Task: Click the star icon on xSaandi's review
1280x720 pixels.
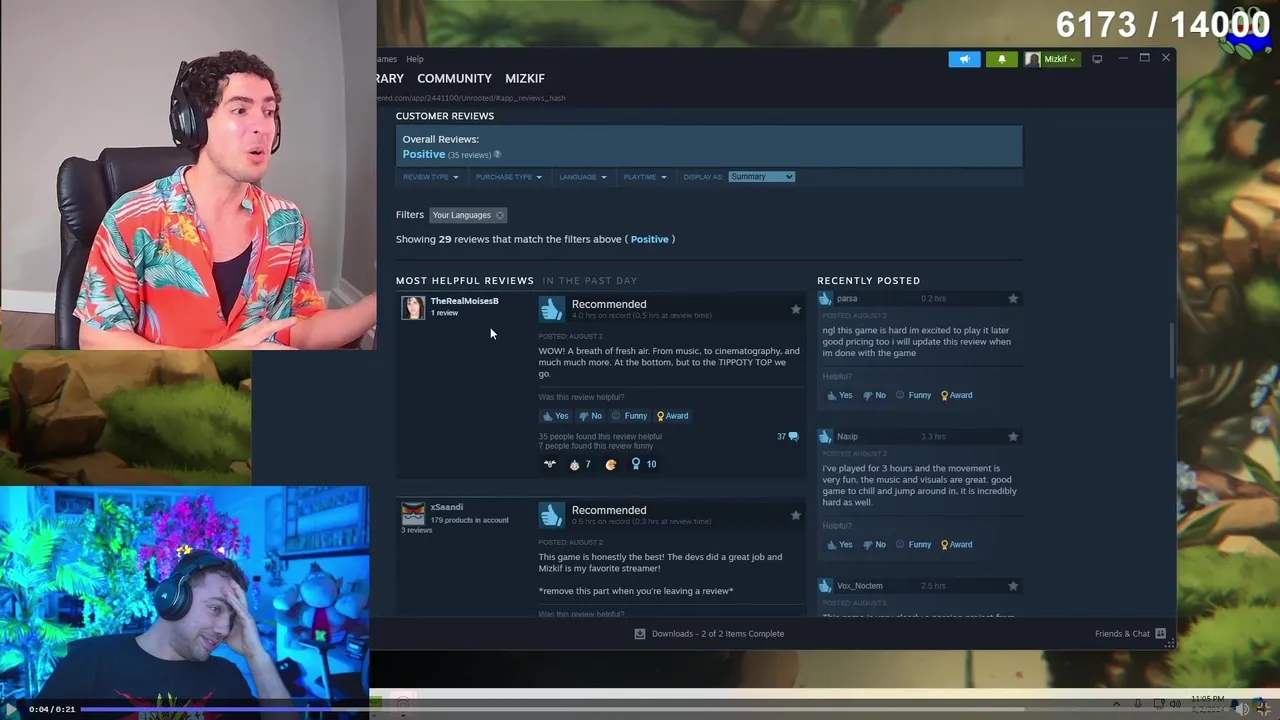Action: [x=796, y=515]
